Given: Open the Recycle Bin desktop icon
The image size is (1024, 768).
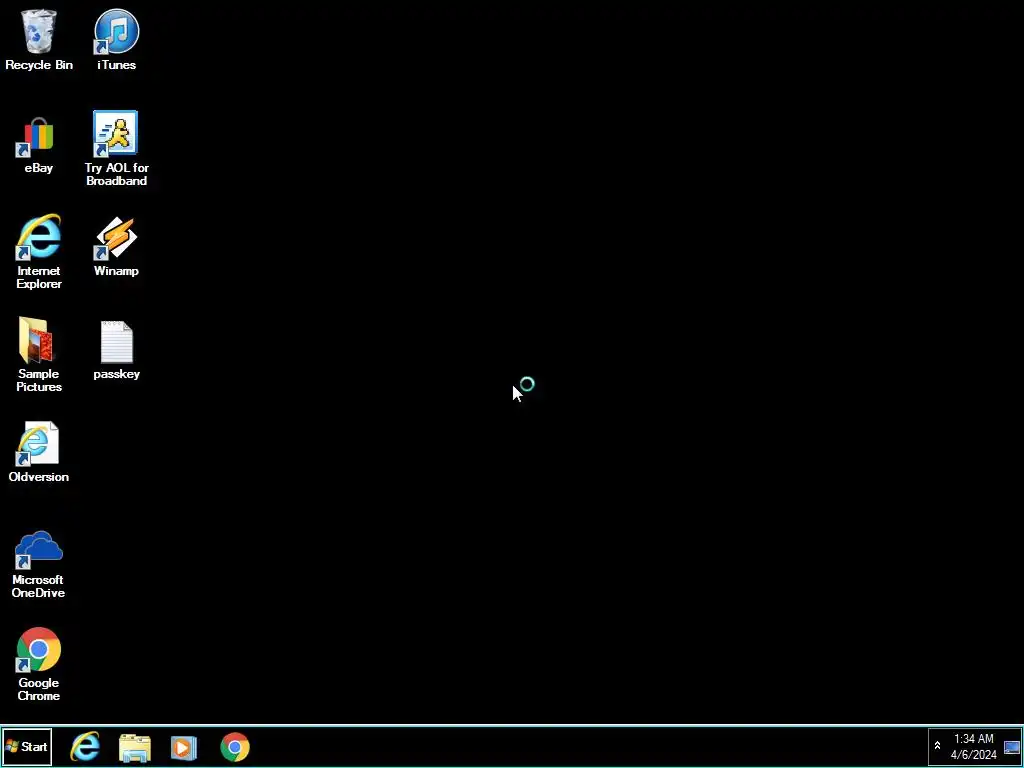Looking at the screenshot, I should [39, 39].
